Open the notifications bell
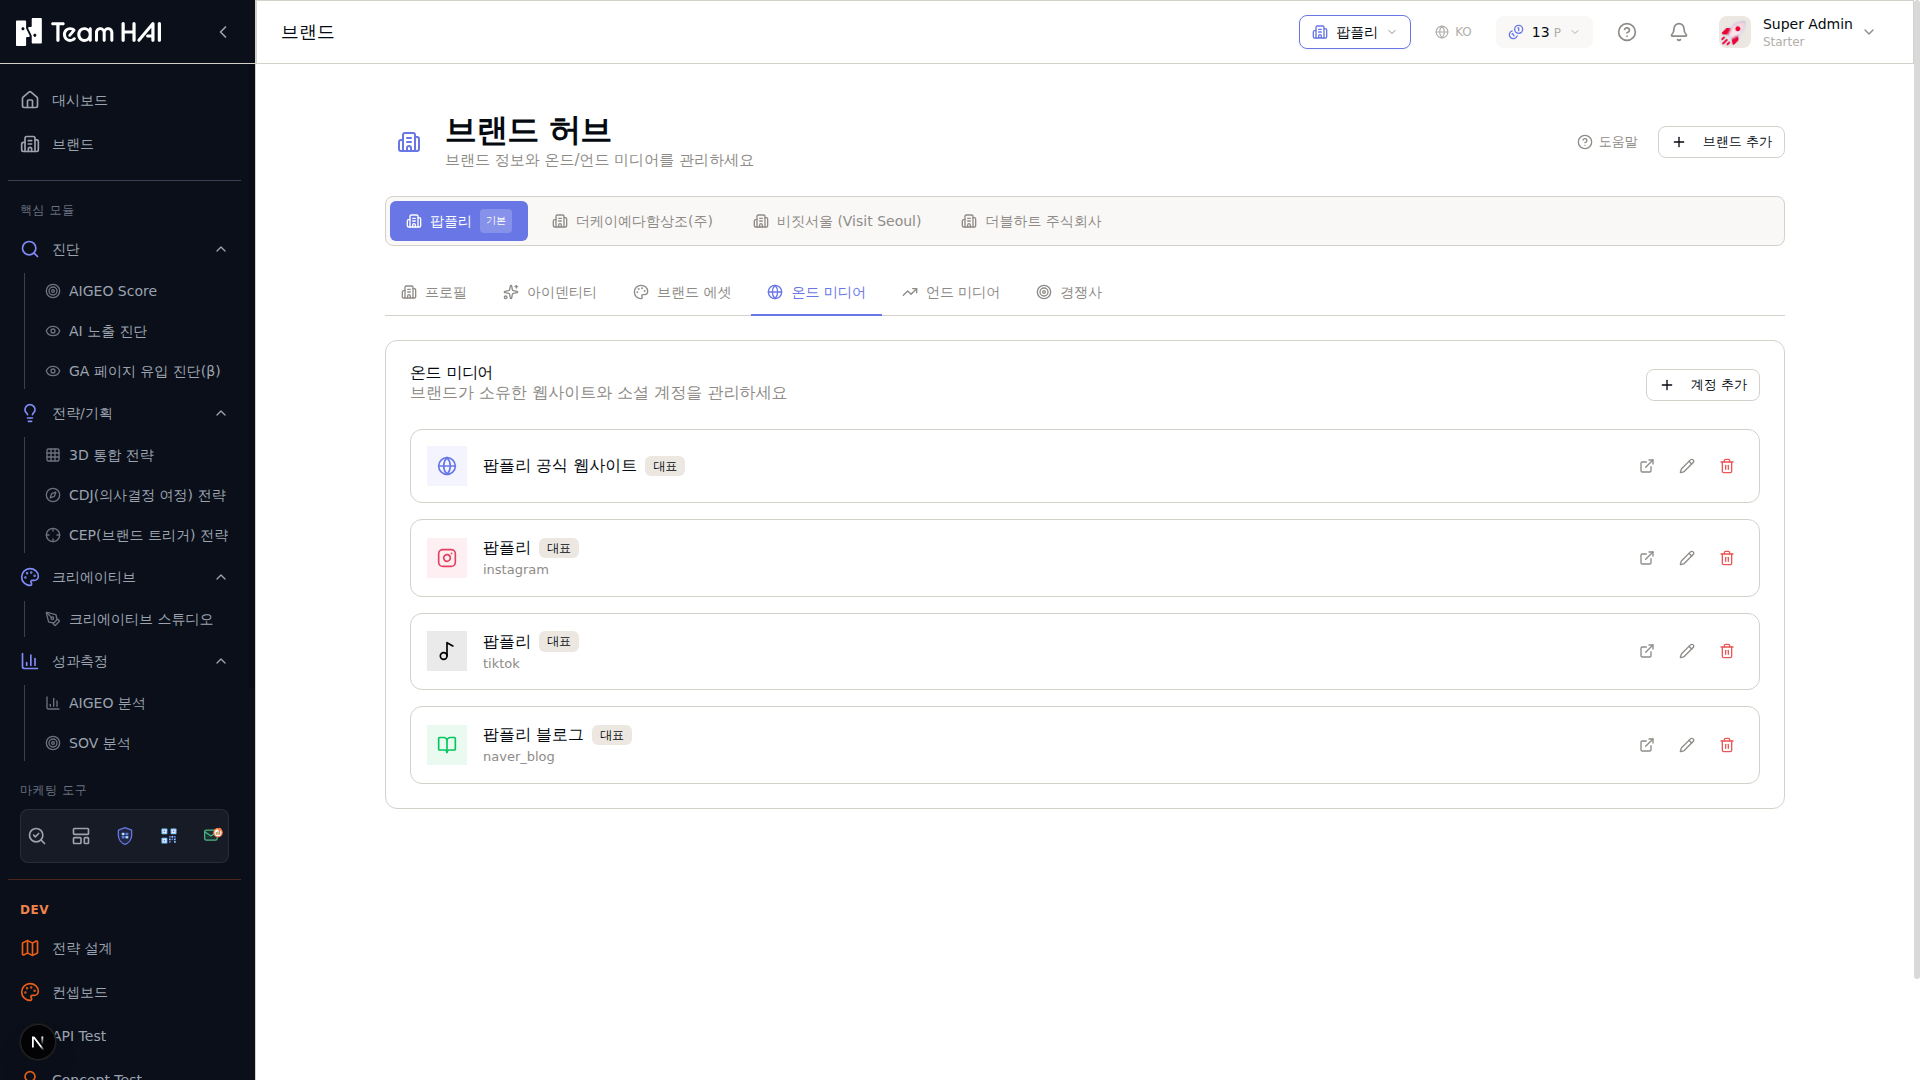This screenshot has height=1080, width=1920. point(1679,32)
